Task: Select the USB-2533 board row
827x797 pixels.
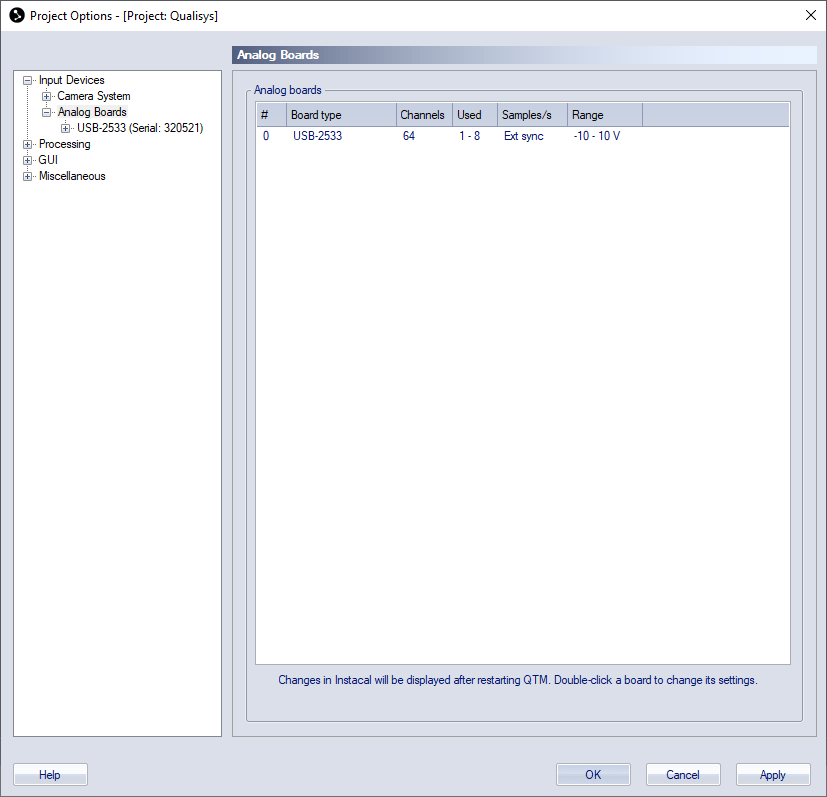Action: tap(317, 136)
